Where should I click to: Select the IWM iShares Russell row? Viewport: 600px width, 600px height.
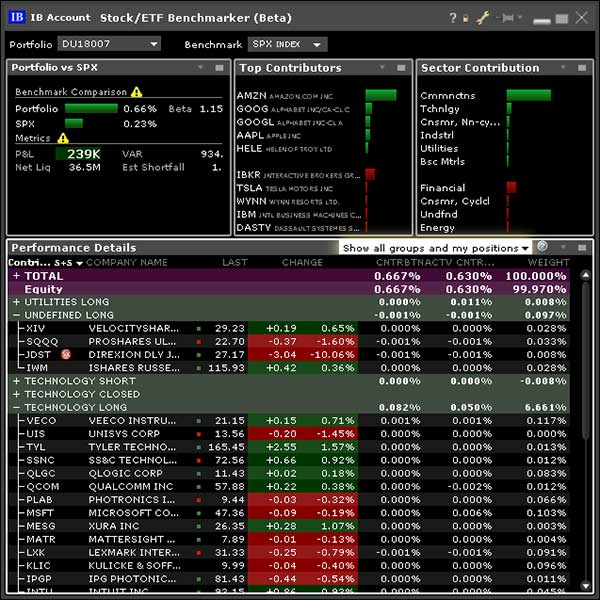(289, 368)
